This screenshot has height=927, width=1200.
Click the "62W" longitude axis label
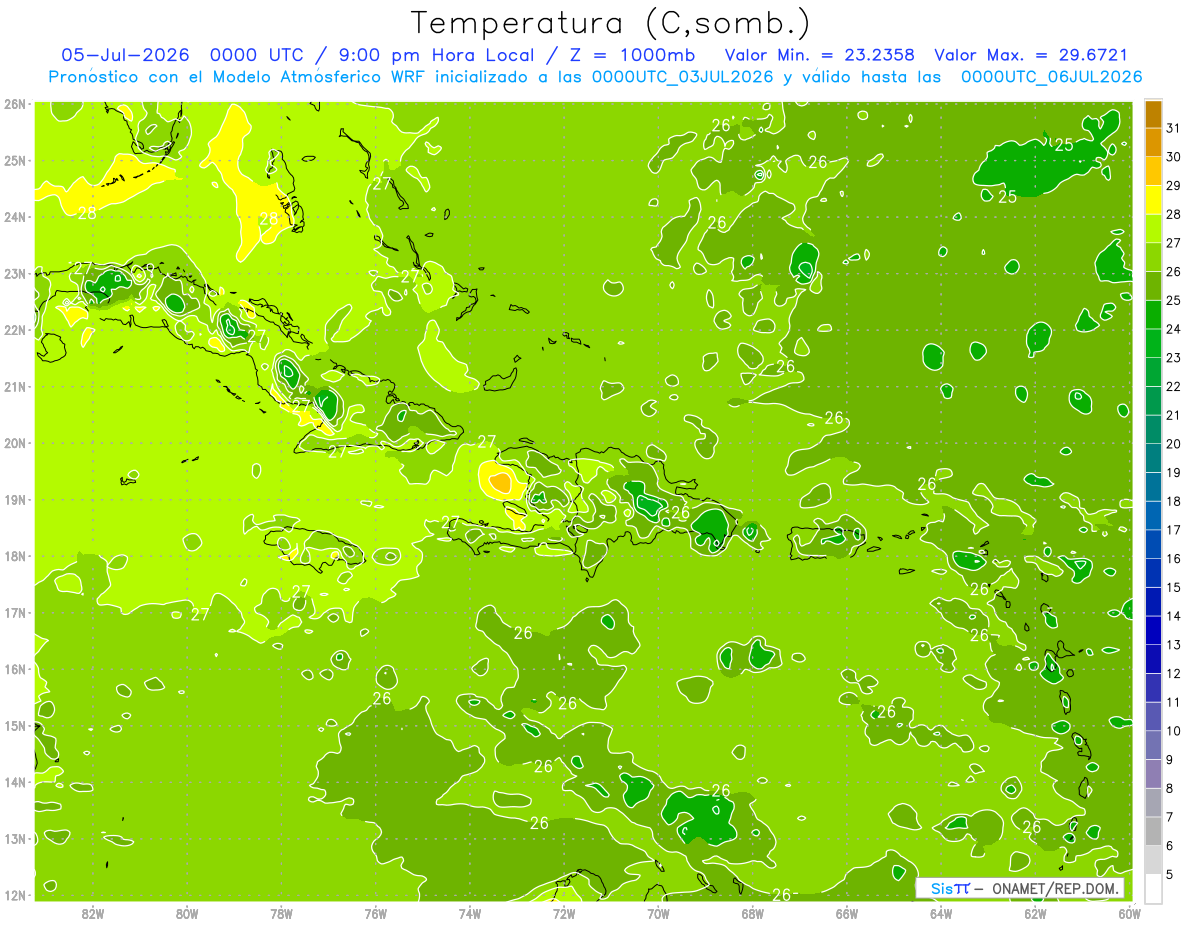1035,912
